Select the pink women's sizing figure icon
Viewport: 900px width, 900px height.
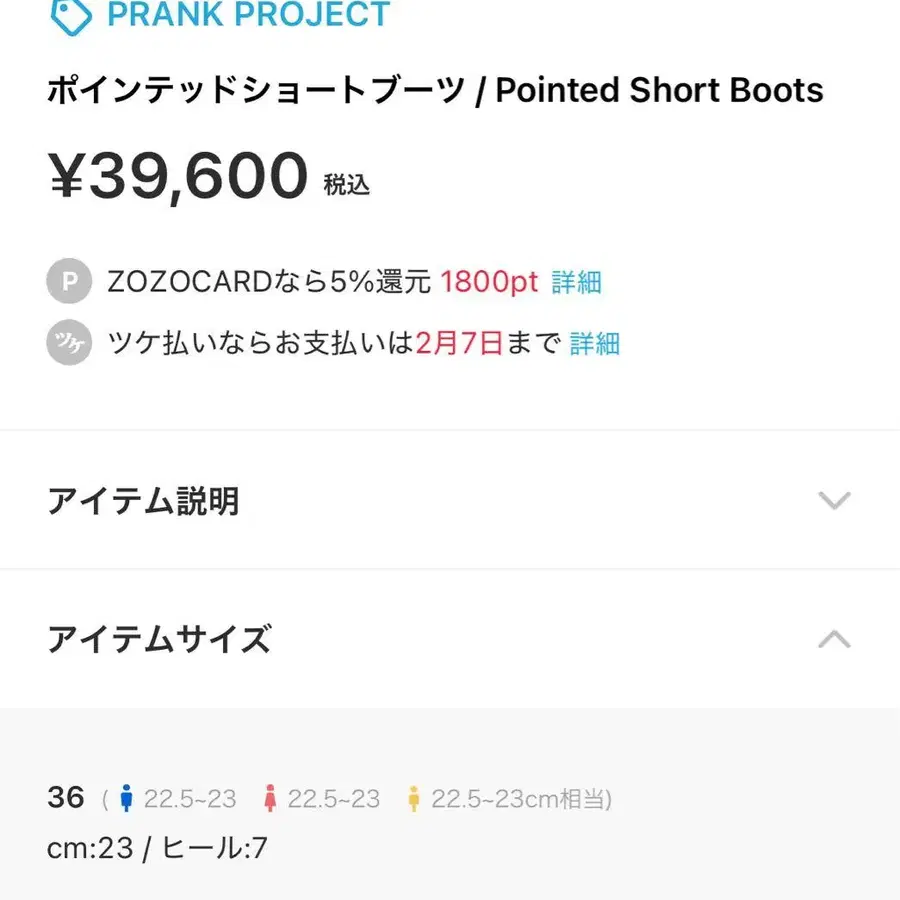(269, 797)
